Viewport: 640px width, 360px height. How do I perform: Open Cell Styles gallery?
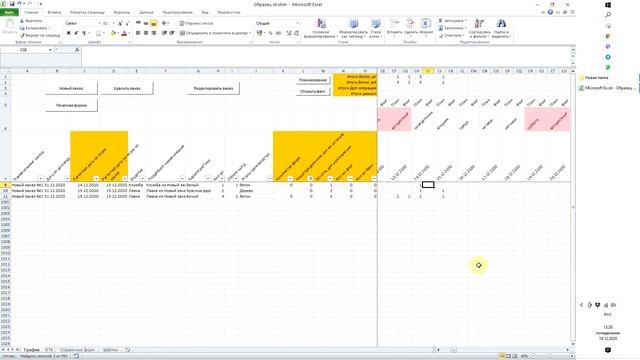coord(375,28)
